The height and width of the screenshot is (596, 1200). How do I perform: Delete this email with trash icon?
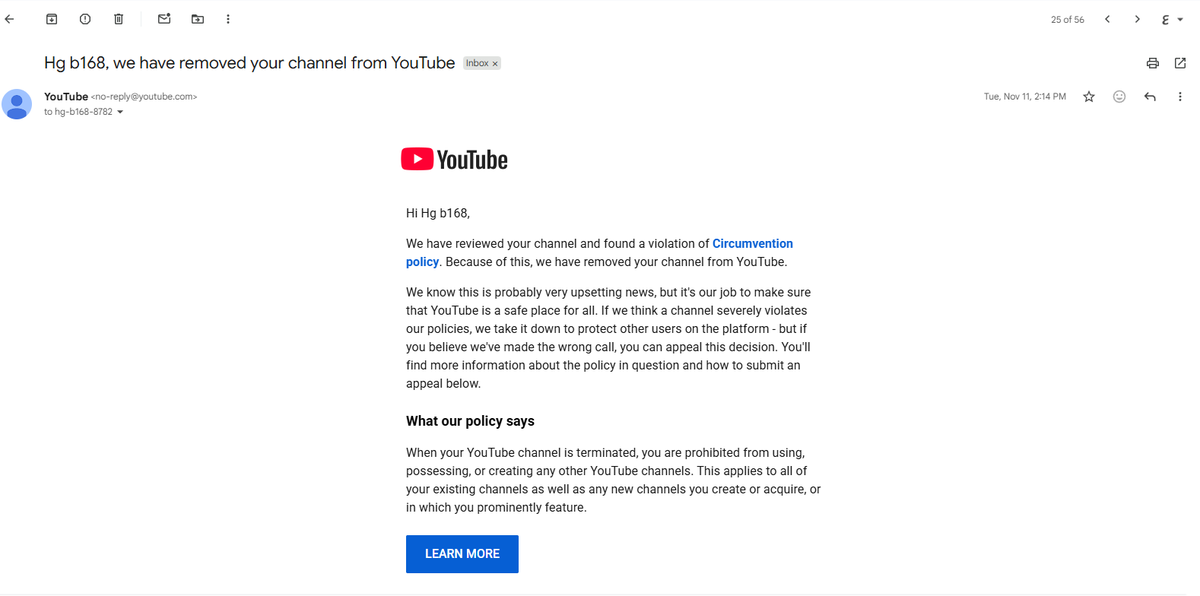[x=118, y=19]
